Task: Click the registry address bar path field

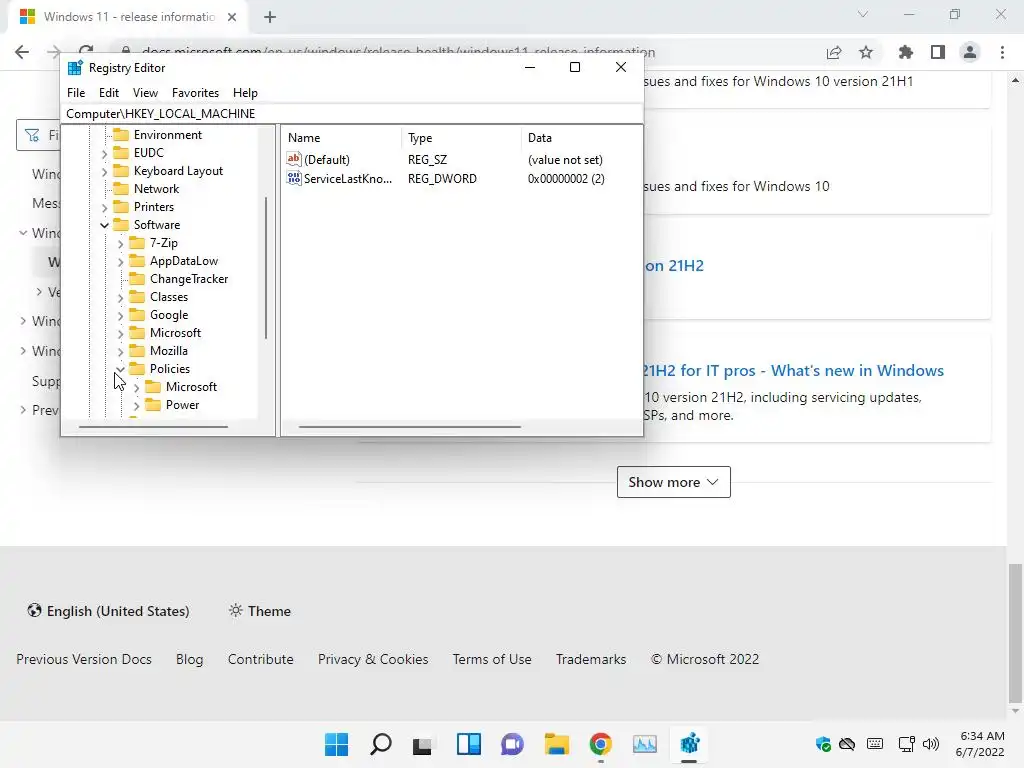Action: tap(351, 114)
